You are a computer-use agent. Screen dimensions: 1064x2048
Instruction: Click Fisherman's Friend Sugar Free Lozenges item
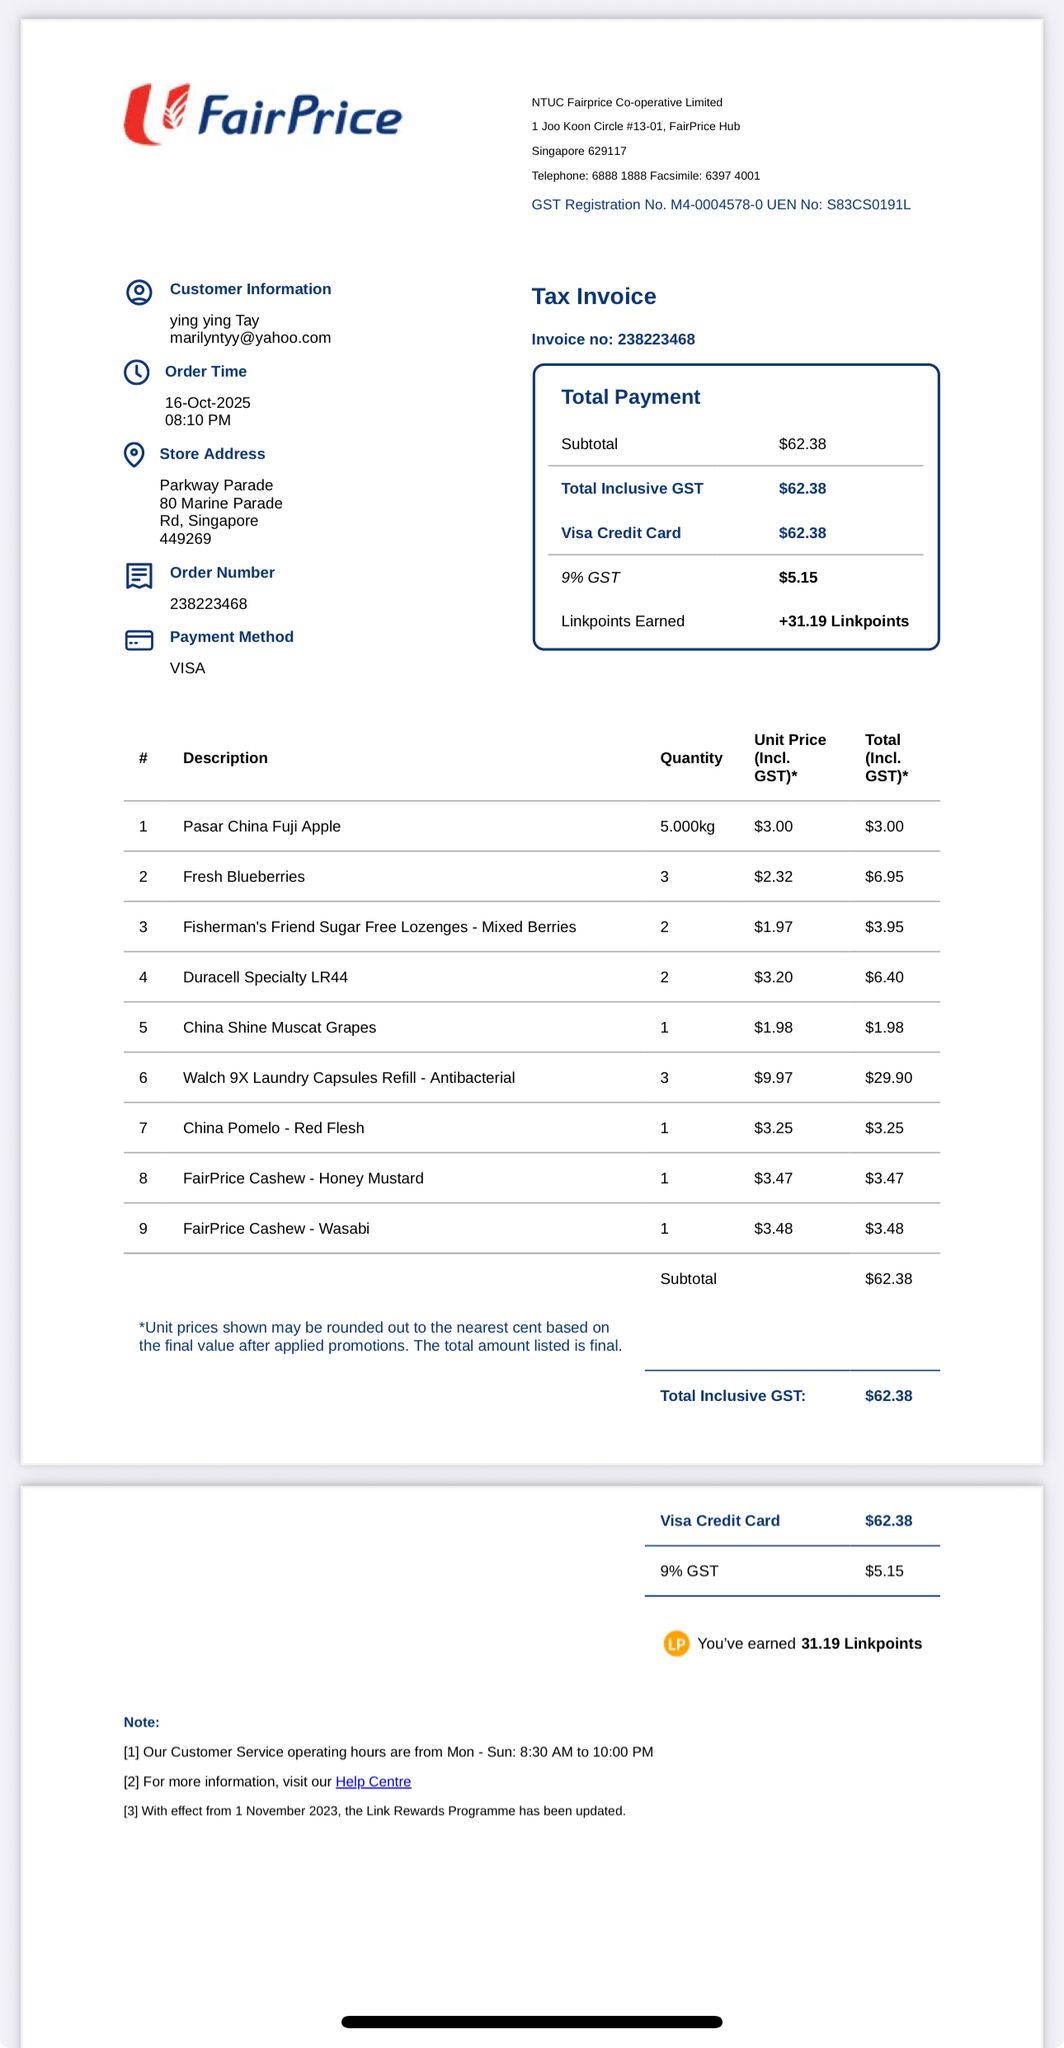[x=379, y=927]
